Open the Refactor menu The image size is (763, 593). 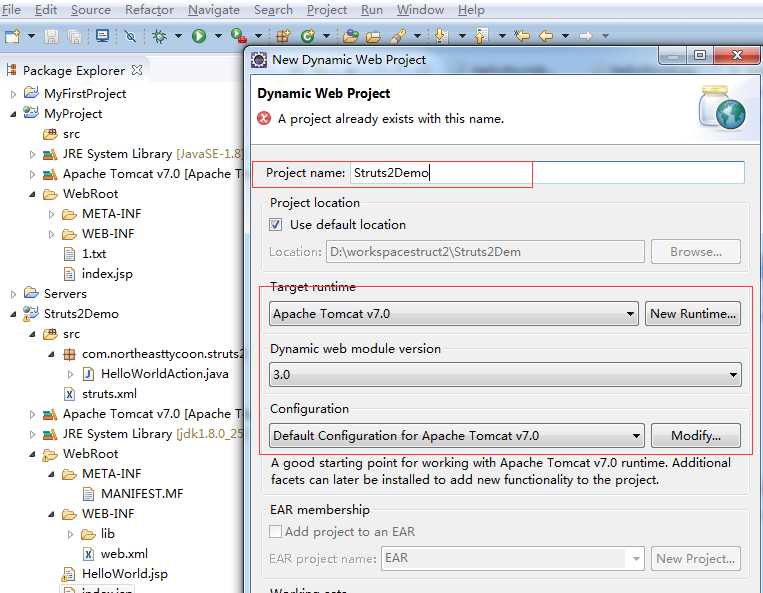click(x=149, y=10)
